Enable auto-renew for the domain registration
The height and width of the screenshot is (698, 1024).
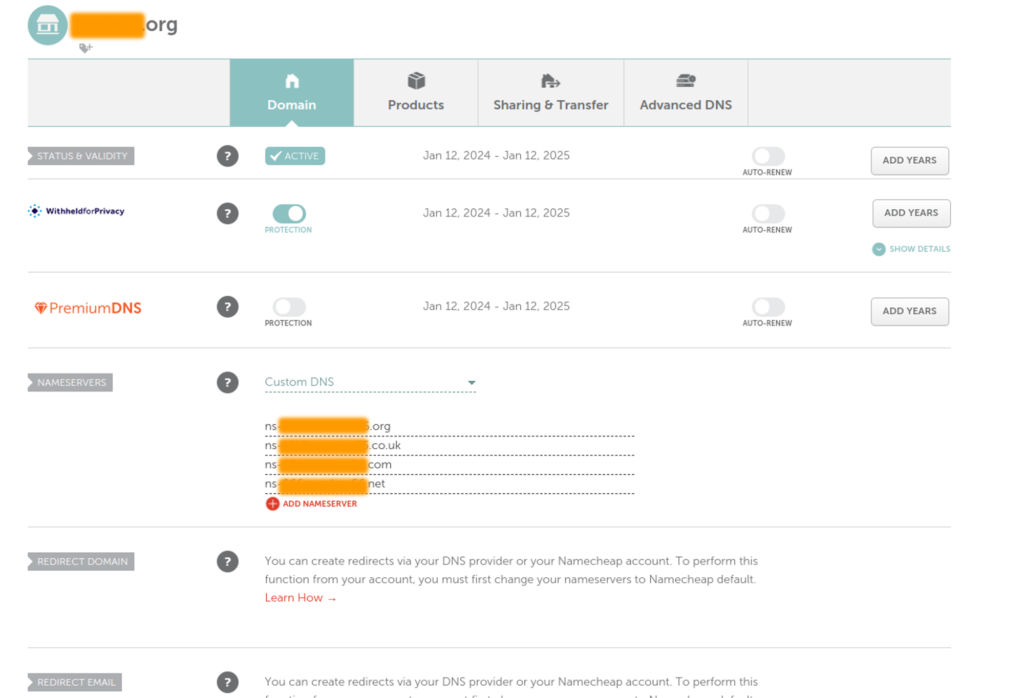[767, 155]
